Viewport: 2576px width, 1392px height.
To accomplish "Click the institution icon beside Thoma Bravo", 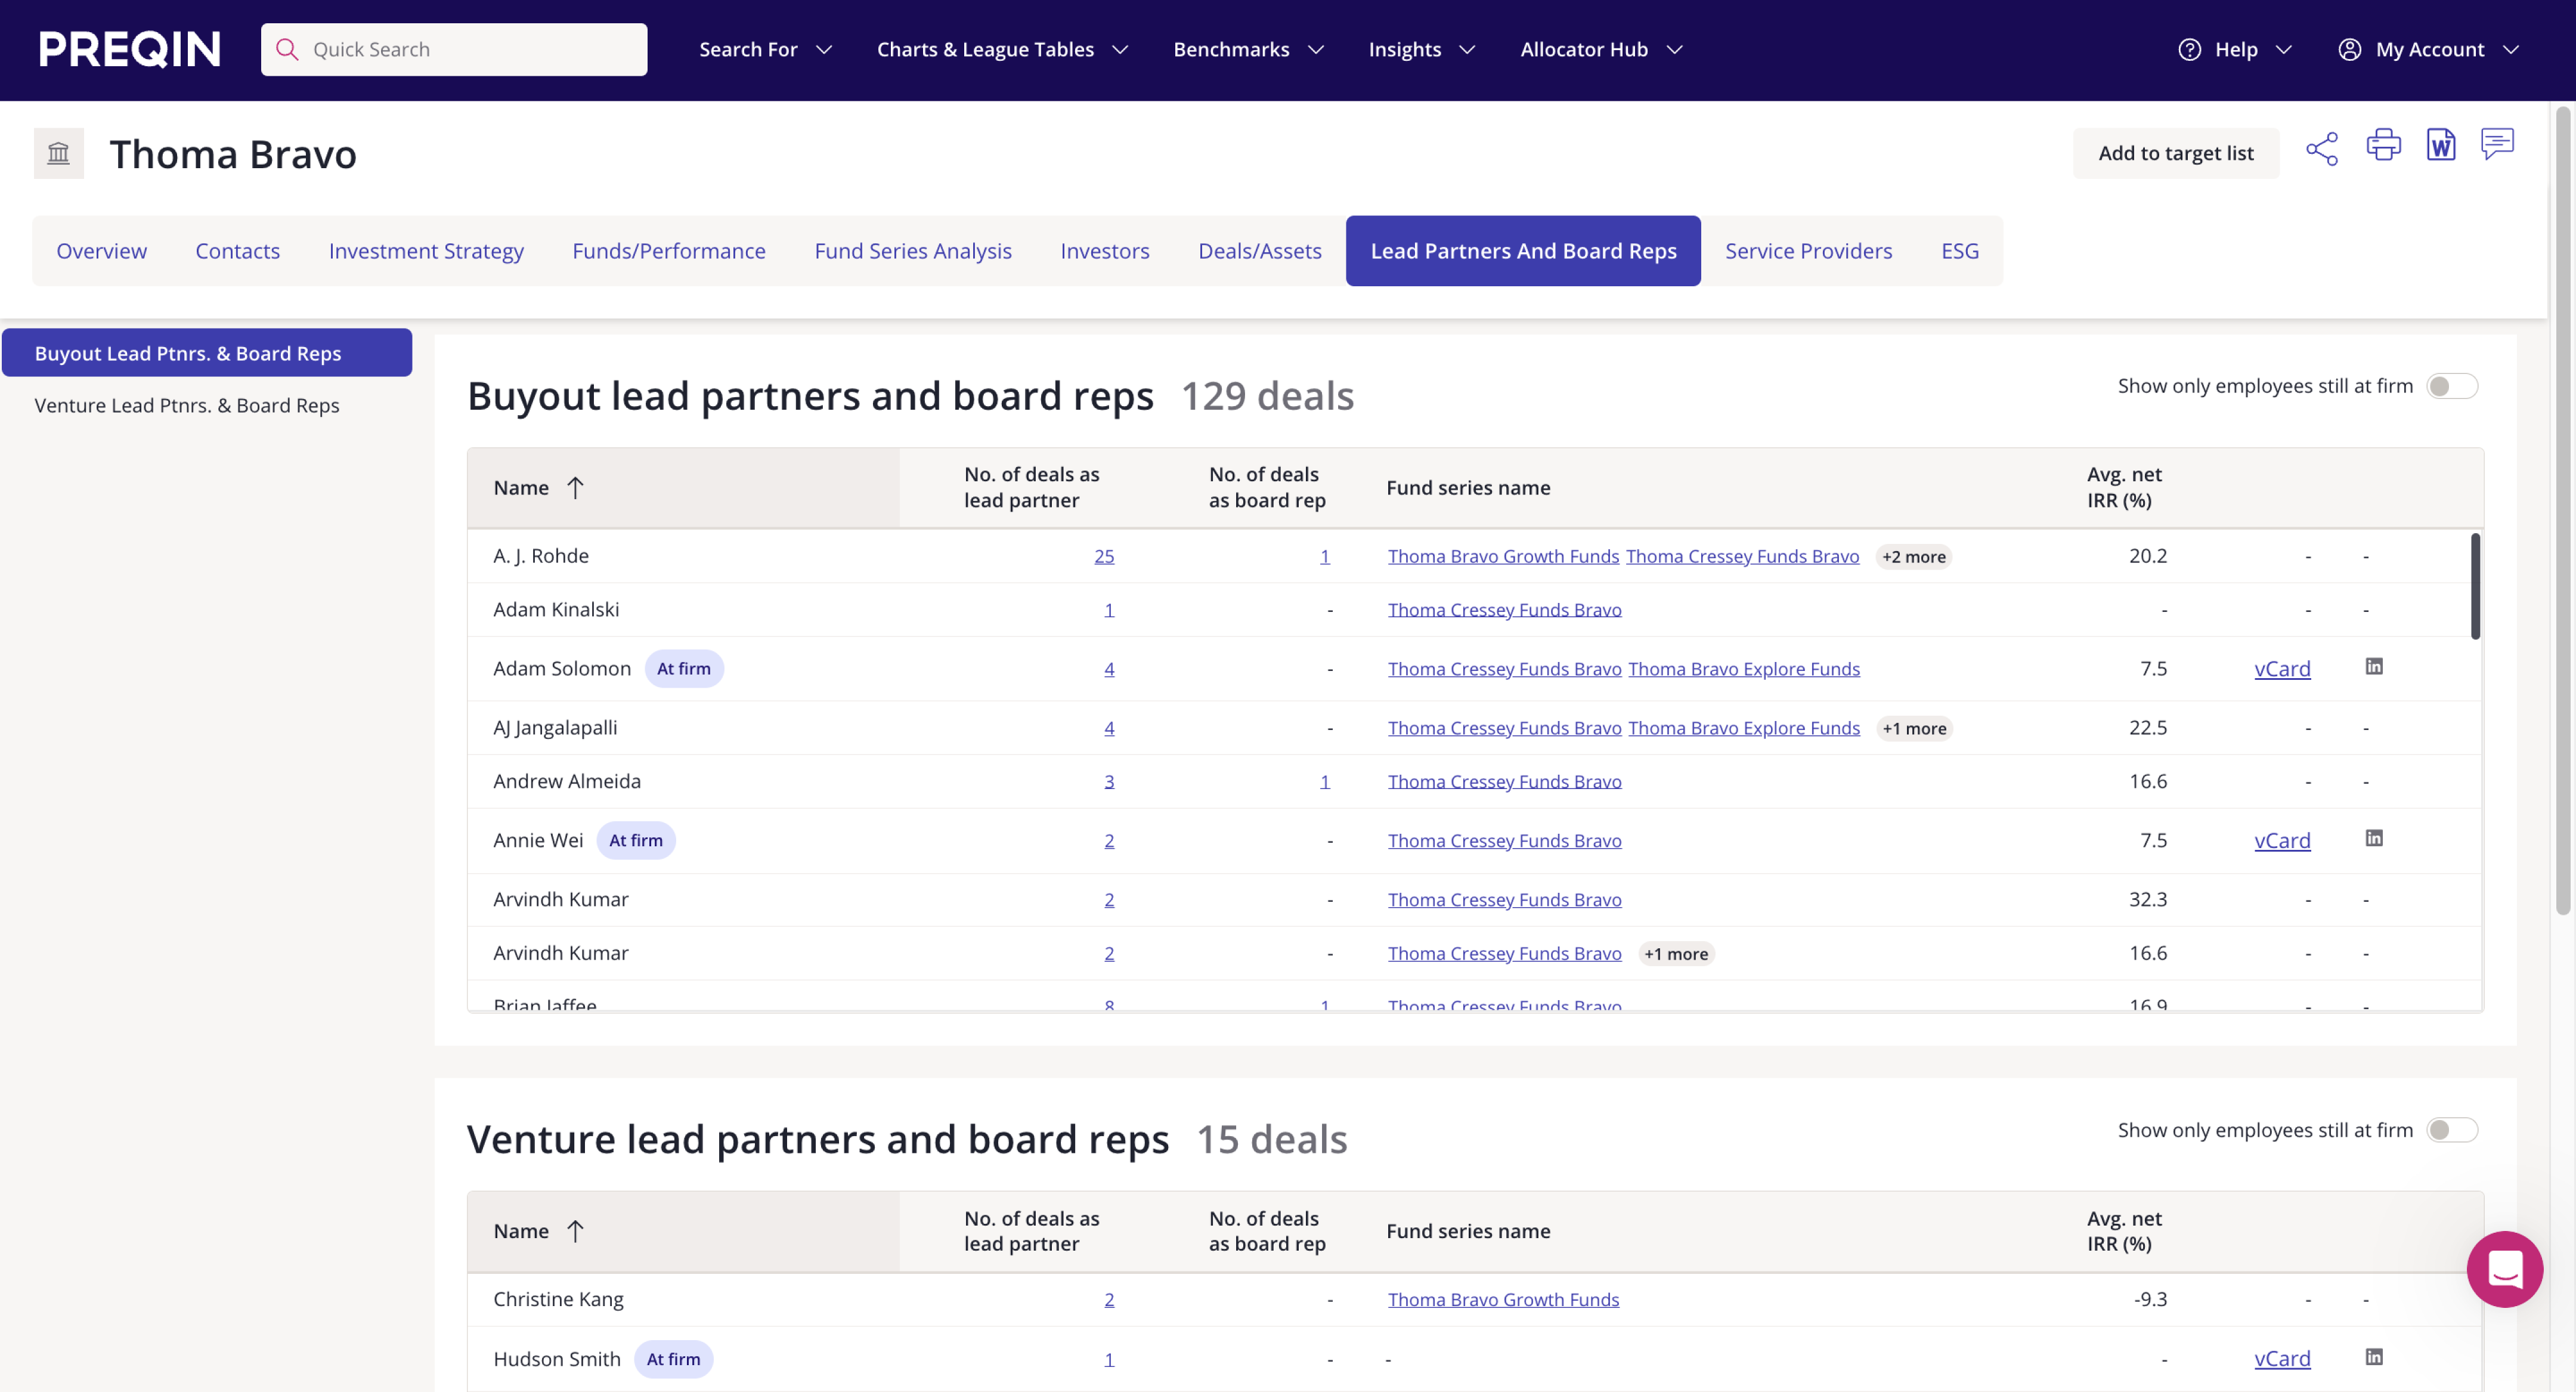I will coord(59,153).
